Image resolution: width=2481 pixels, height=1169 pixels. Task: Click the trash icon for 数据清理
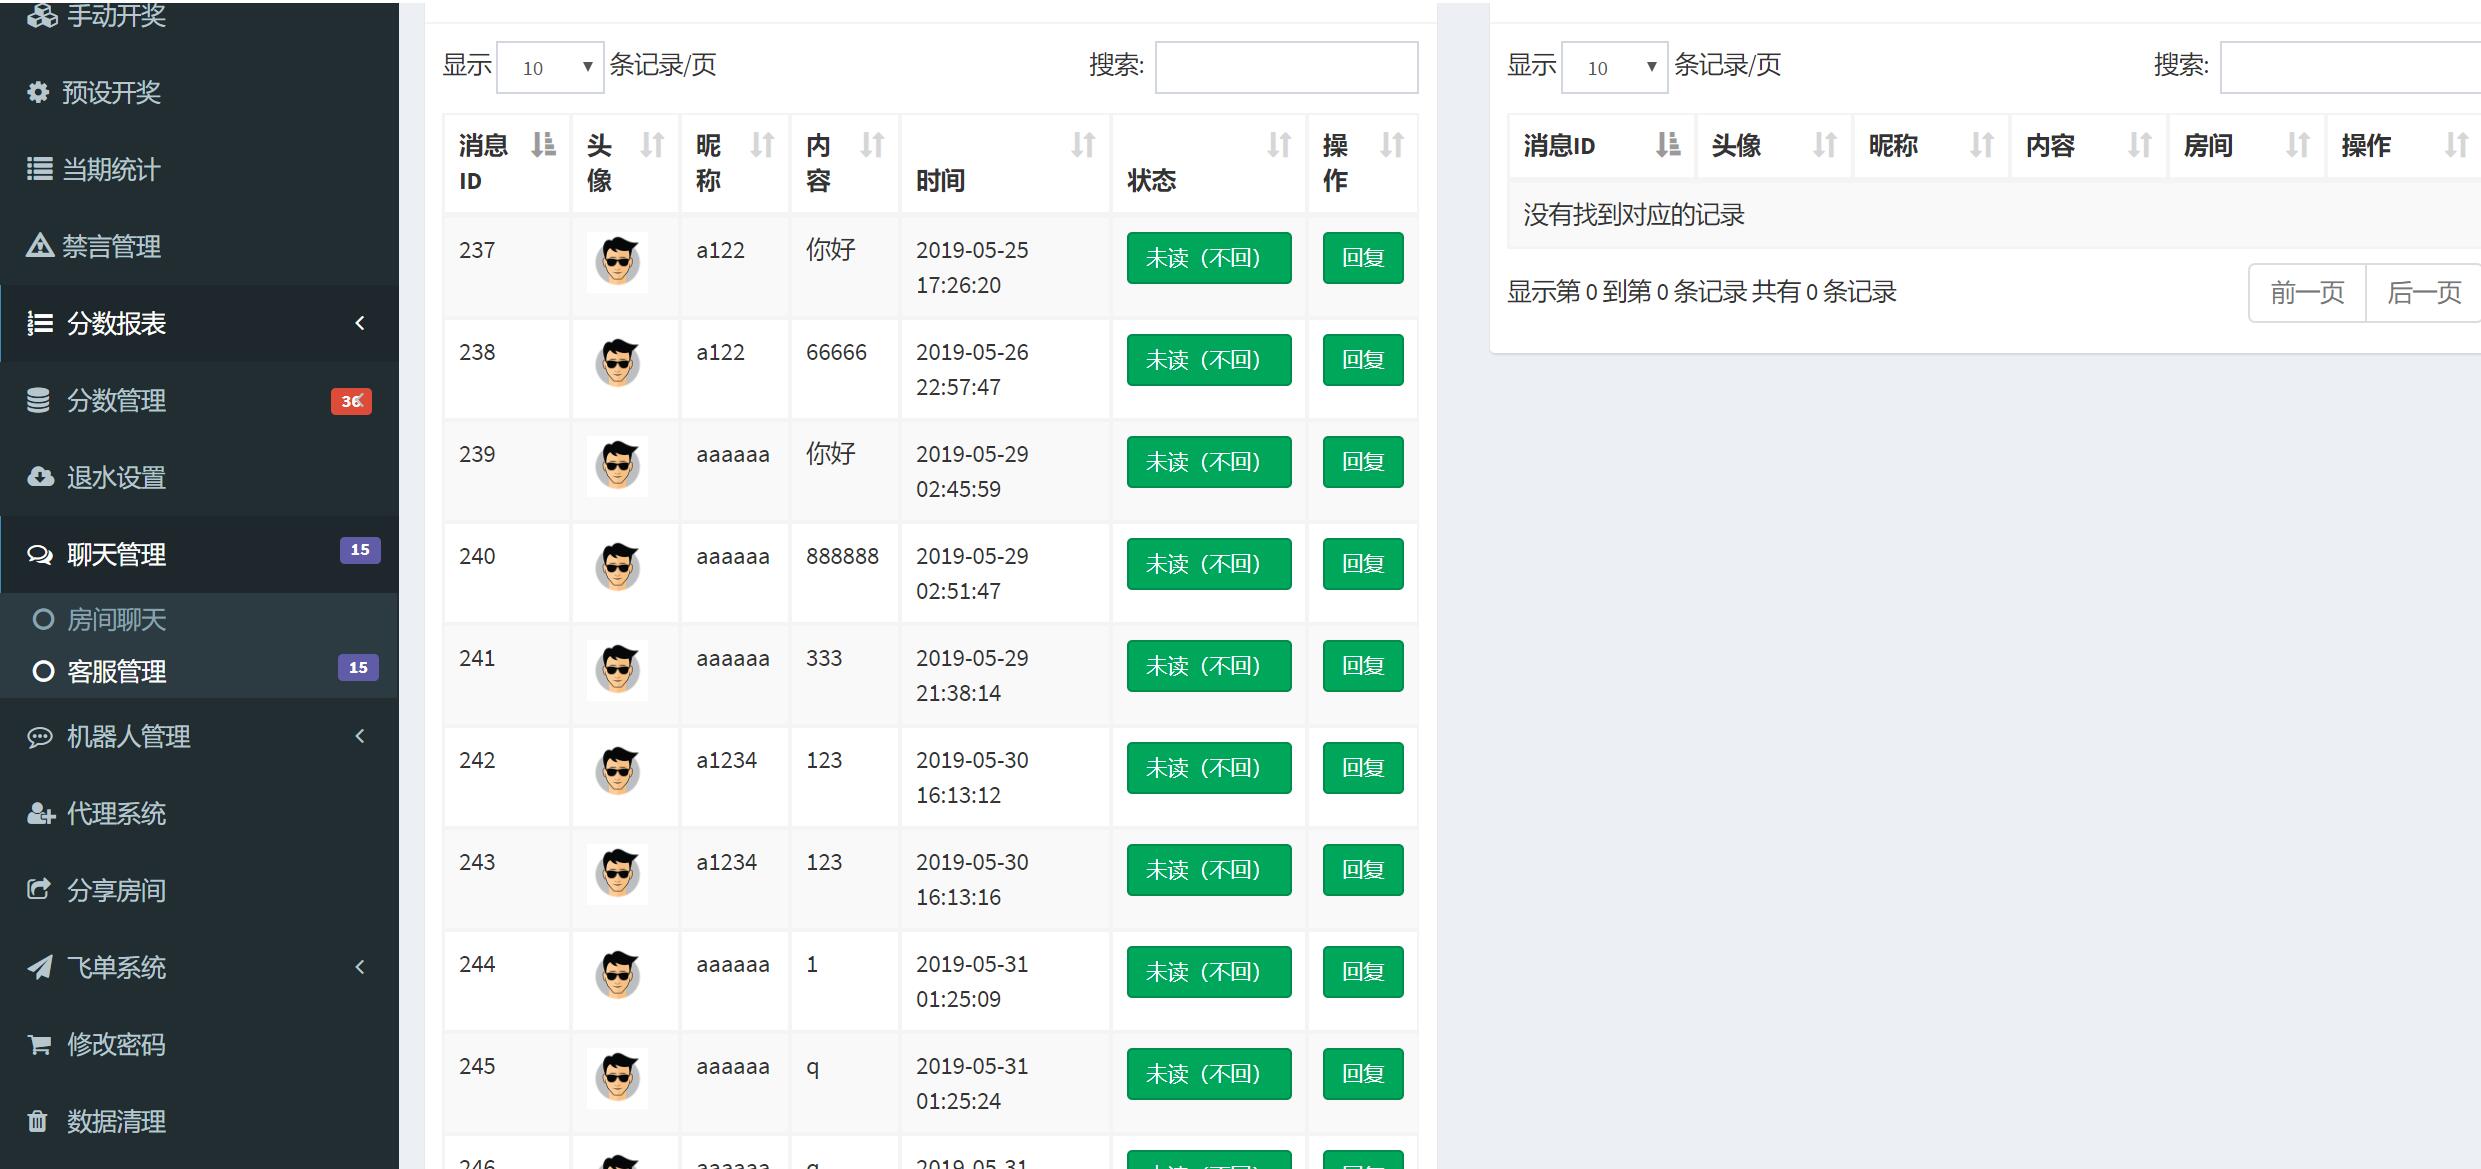pos(37,1121)
